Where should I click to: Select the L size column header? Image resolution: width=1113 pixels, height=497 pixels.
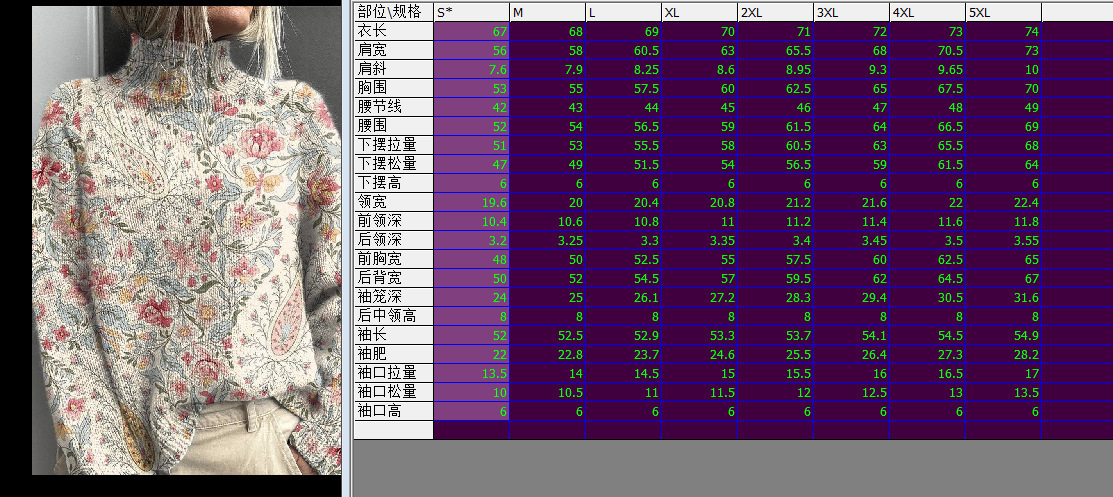624,12
